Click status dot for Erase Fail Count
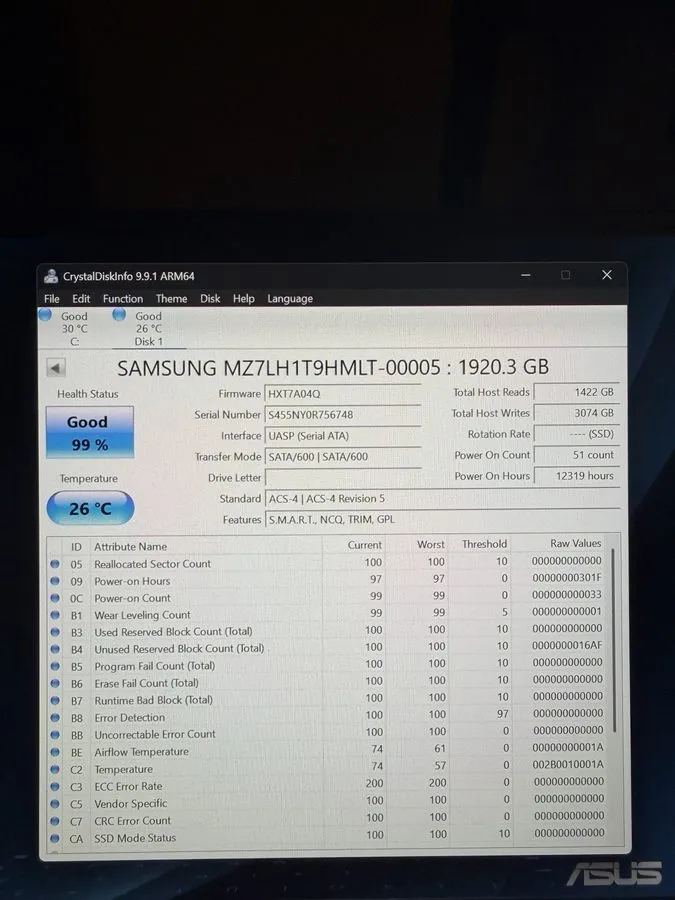Screen dimensions: 675x900 (x=55, y=684)
